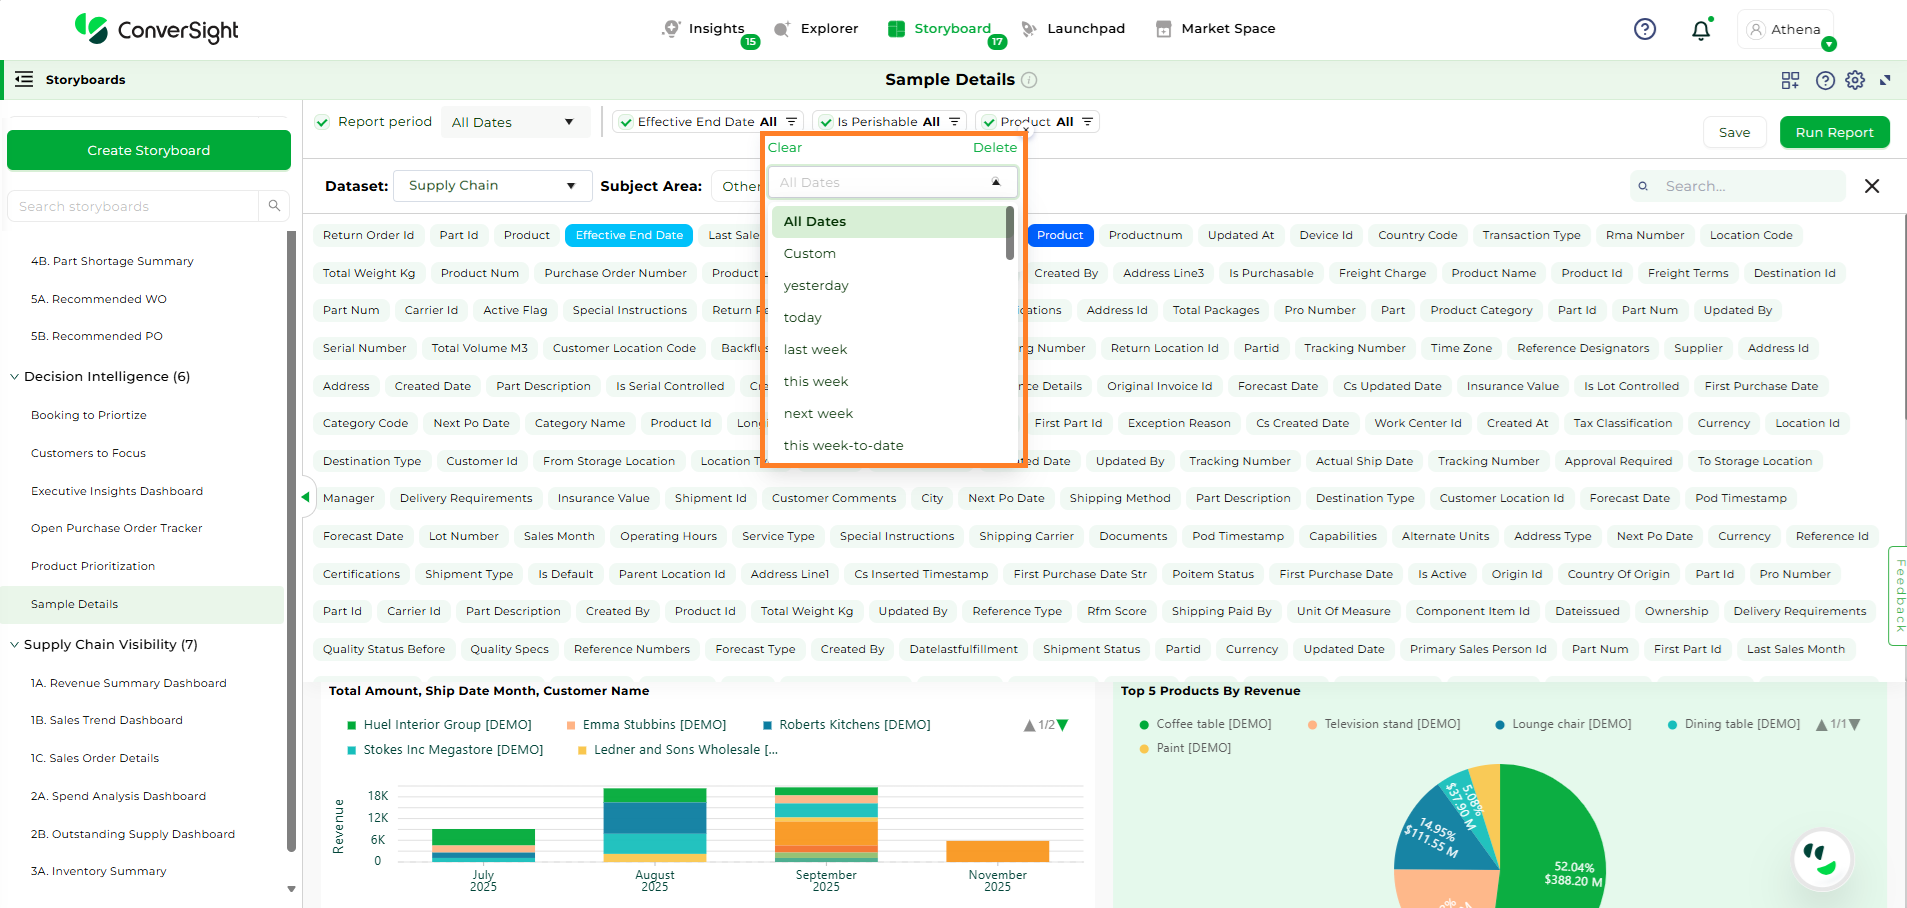
Task: Collapse the Decision Intelligence section
Action: (x=14, y=377)
